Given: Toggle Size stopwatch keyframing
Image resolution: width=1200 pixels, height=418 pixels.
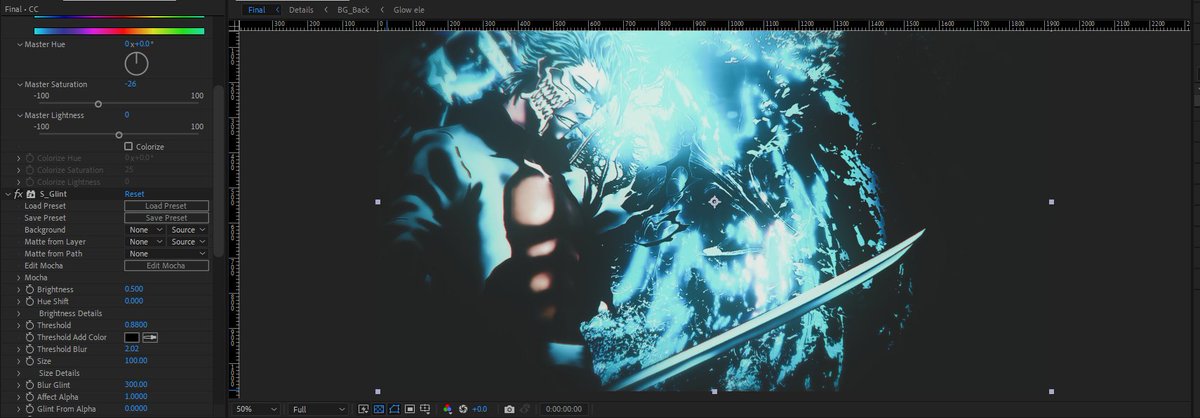Looking at the screenshot, I should point(30,361).
